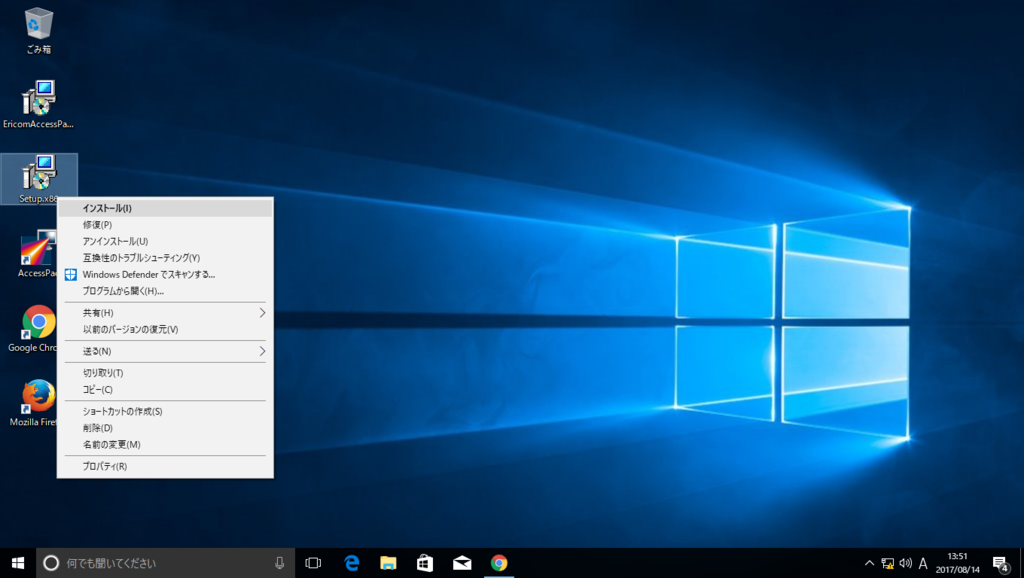The height and width of the screenshot is (578, 1024).
Task: Open File Explorer from the taskbar
Action: coord(389,563)
